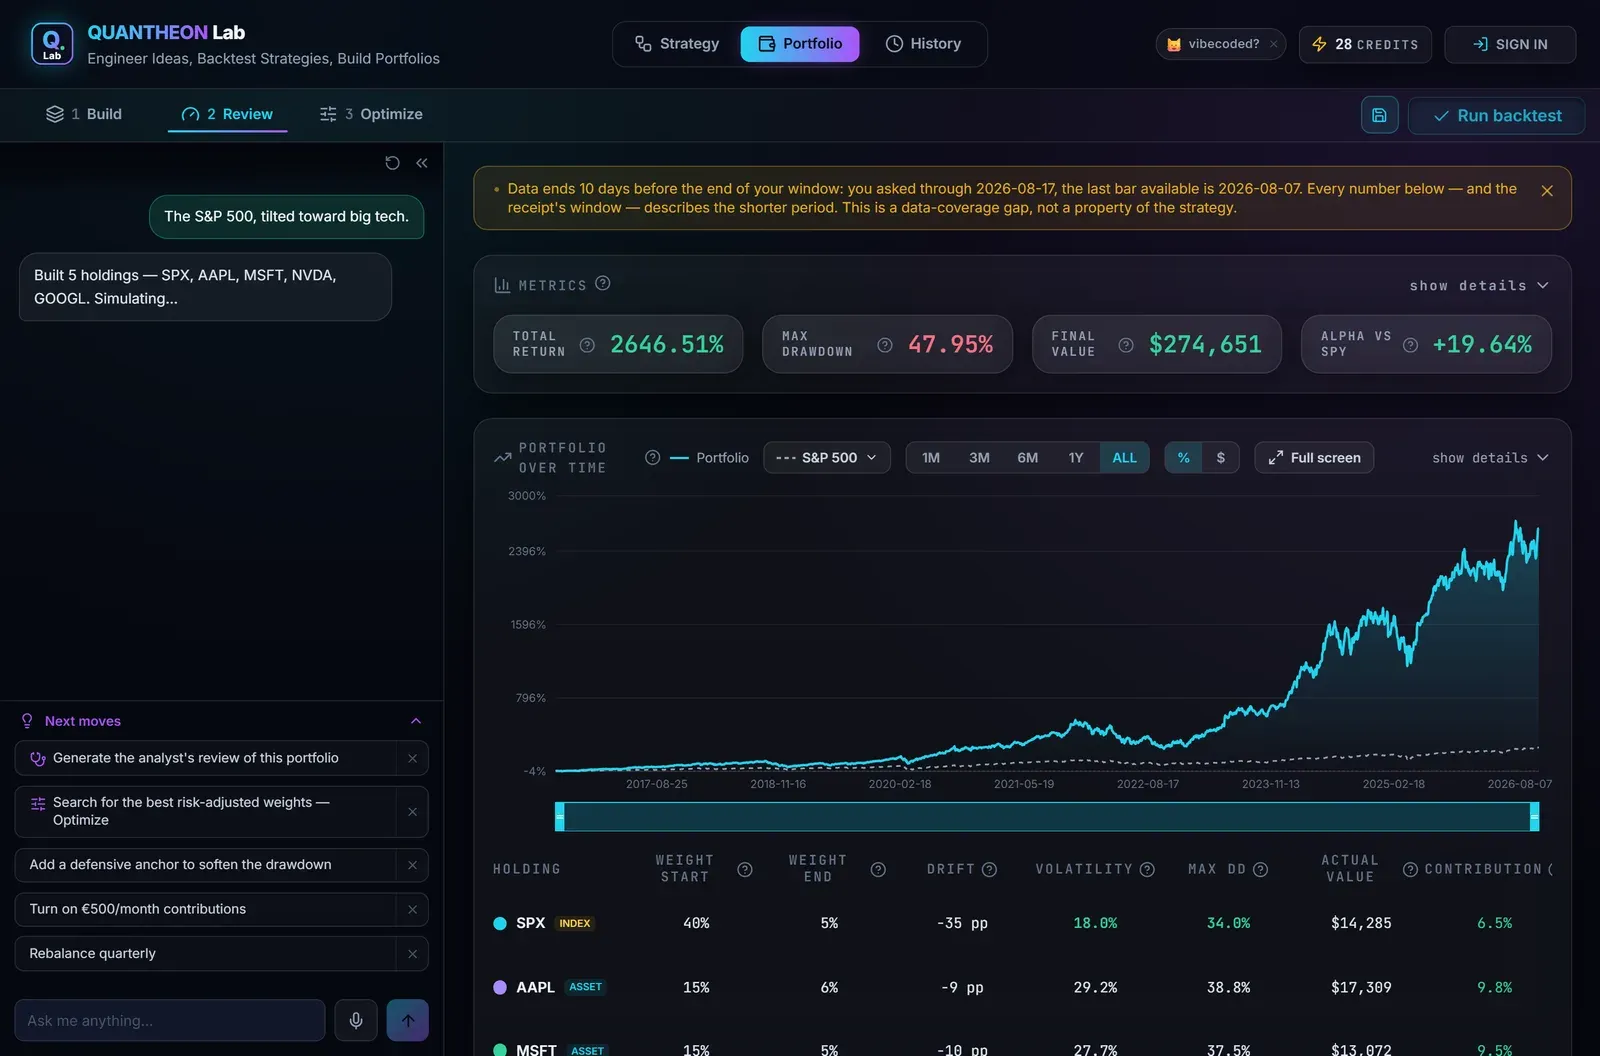Screen dimensions: 1600x1056
Task: Expand chart show details
Action: click(1490, 457)
